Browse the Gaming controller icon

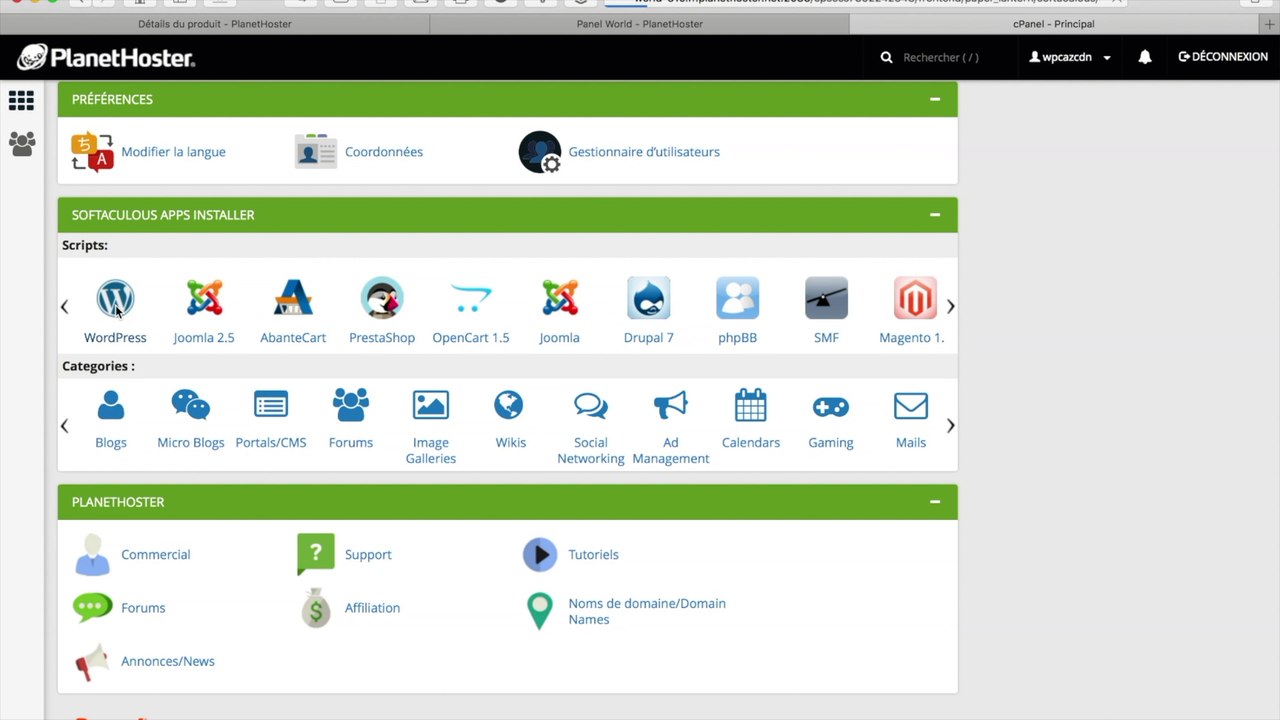(x=831, y=406)
